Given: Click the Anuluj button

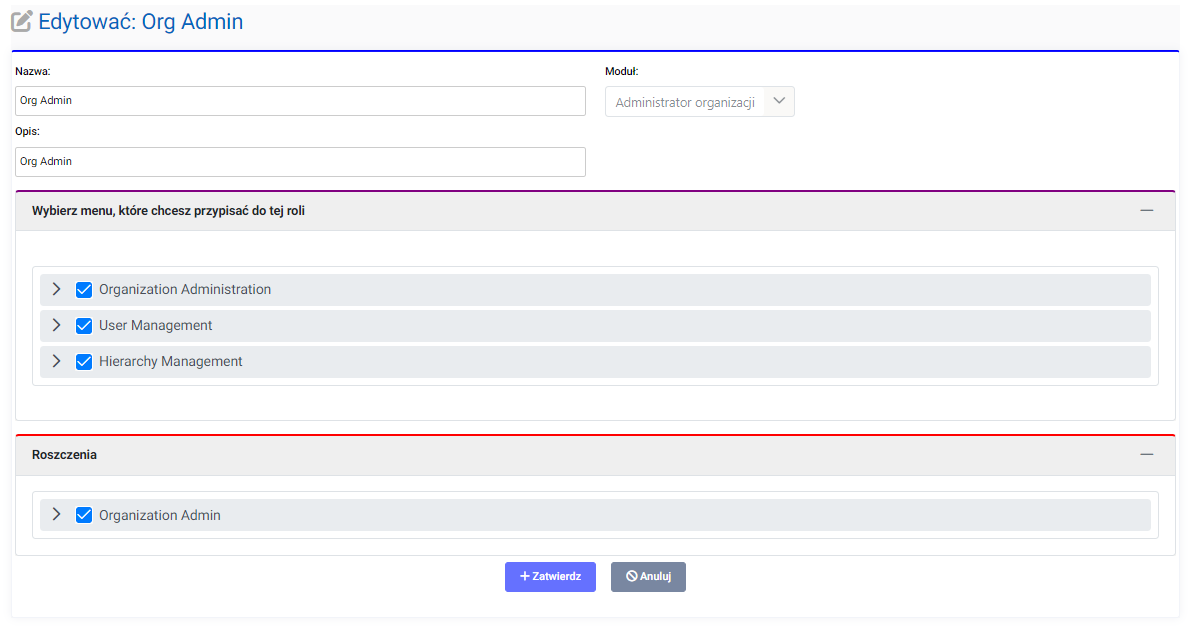Looking at the screenshot, I should (648, 577).
